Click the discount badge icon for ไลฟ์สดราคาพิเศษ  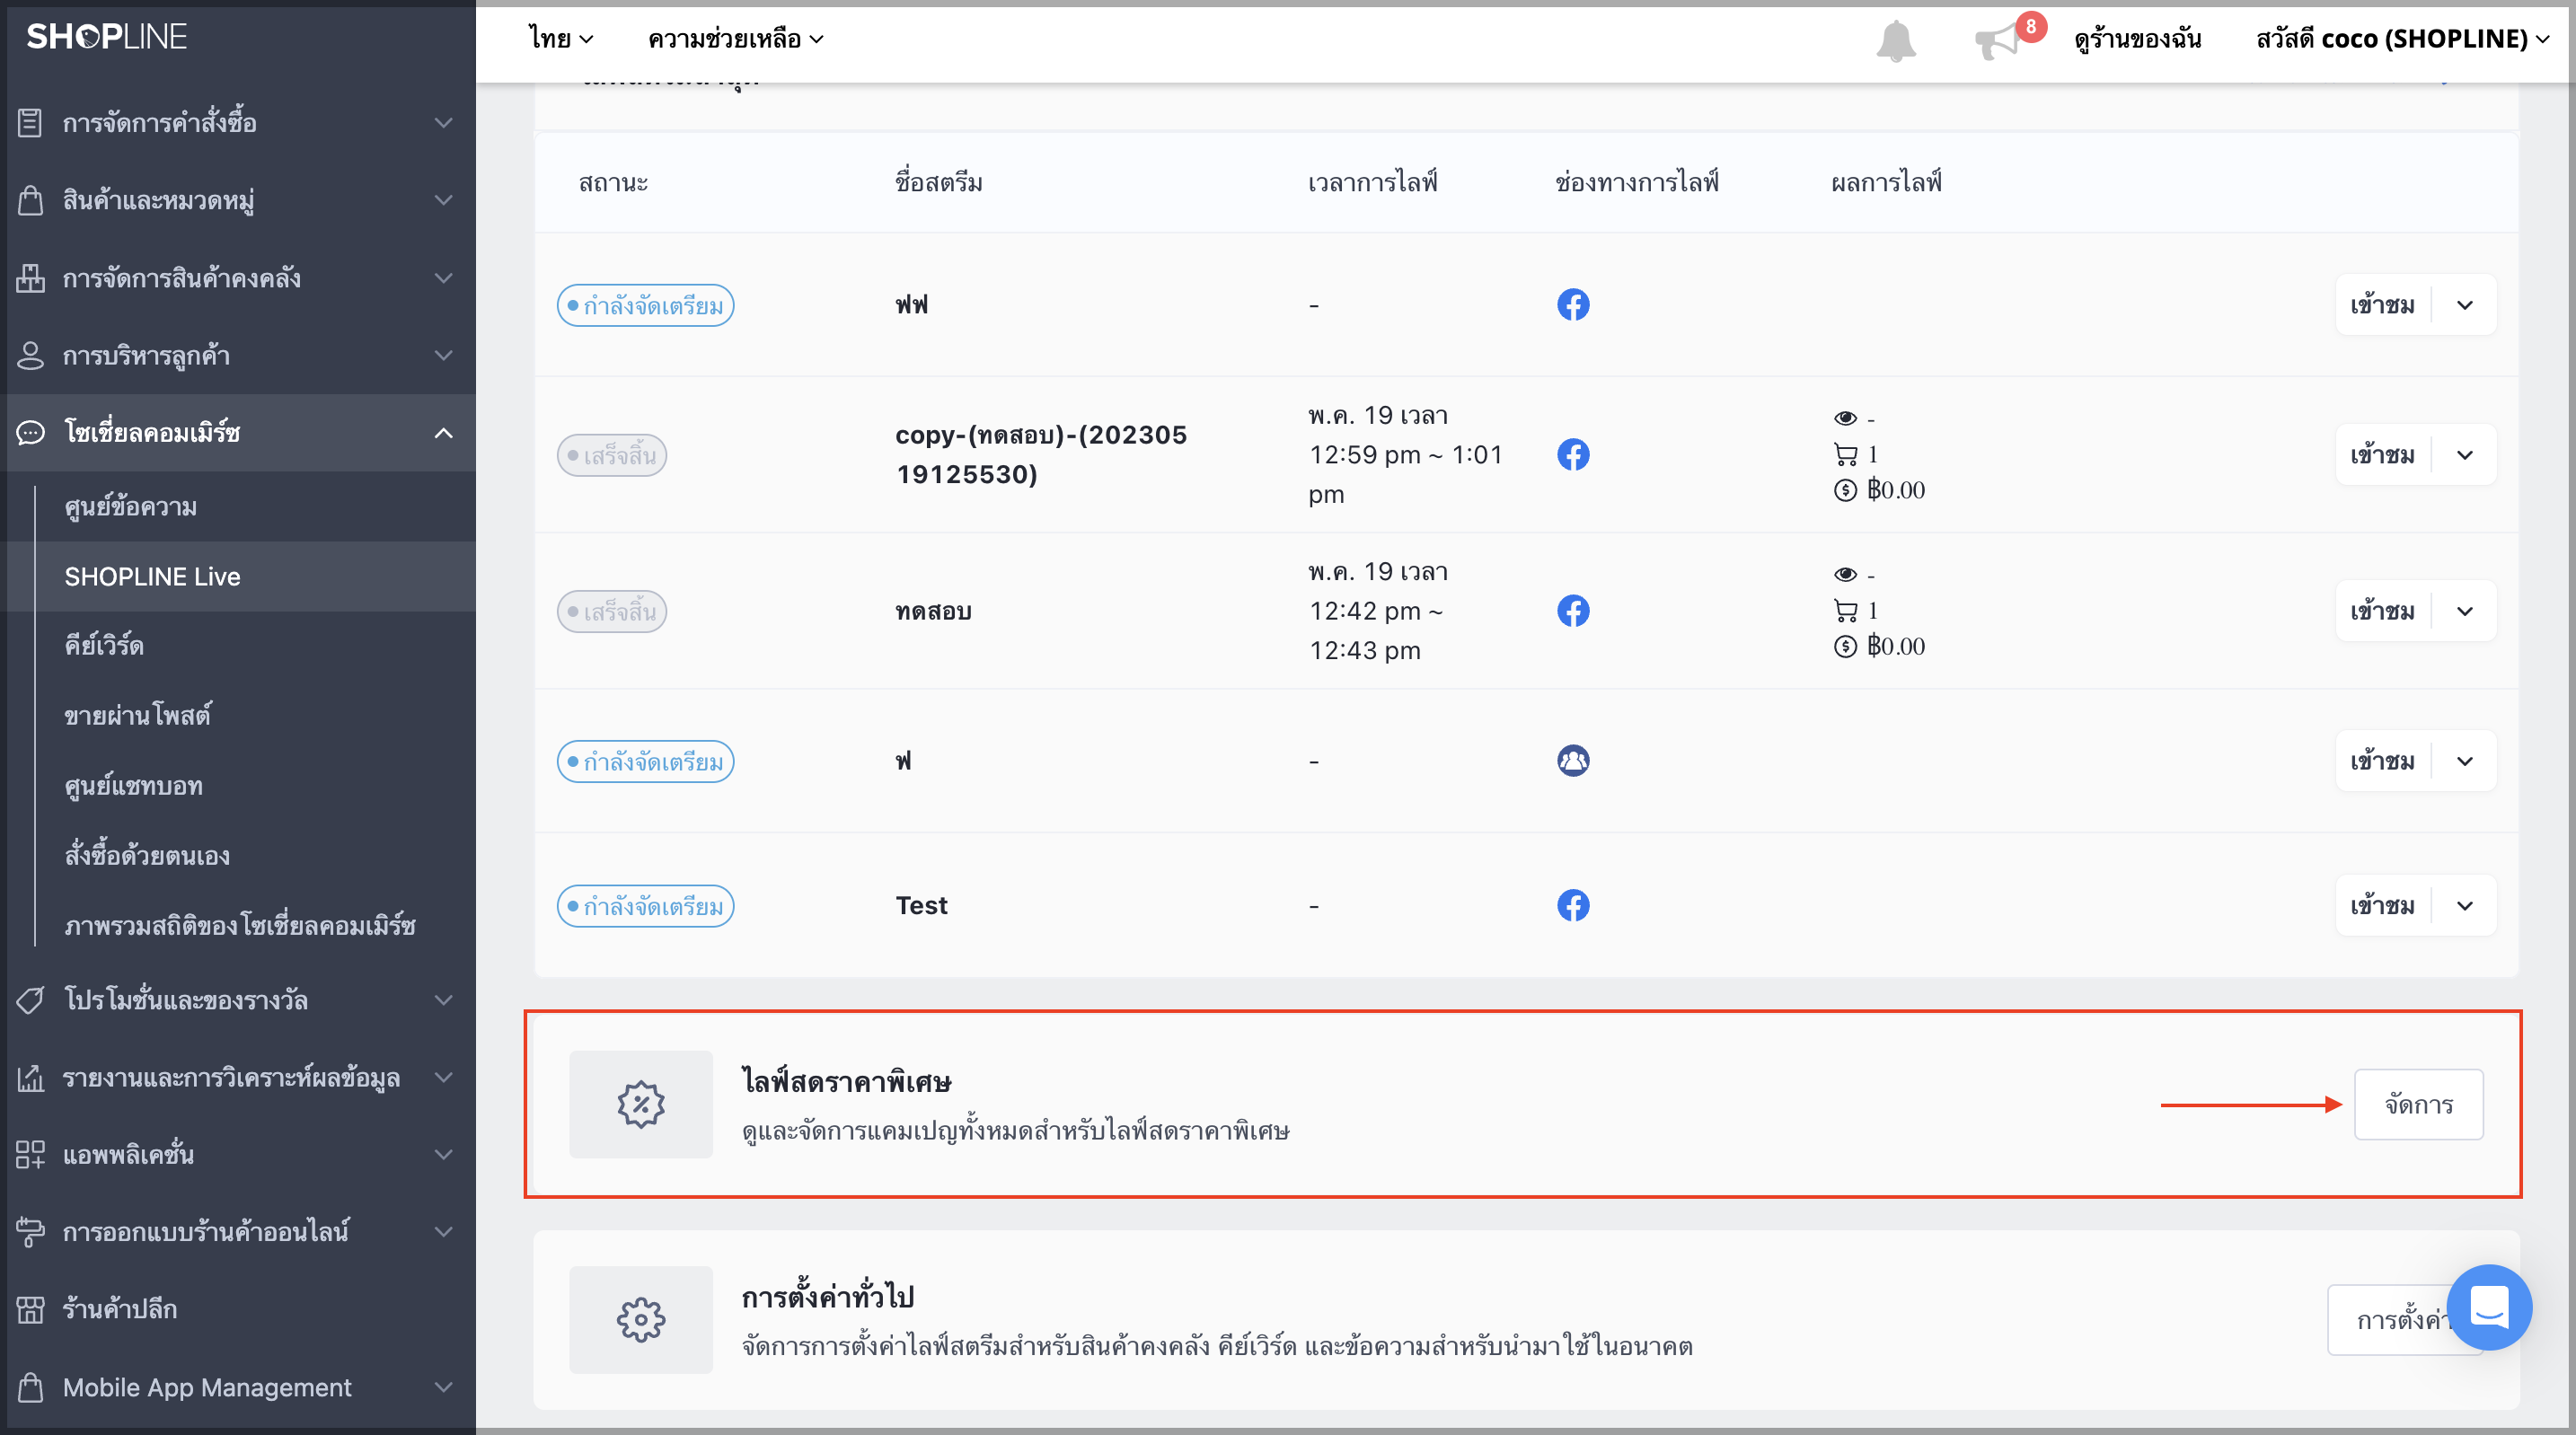(x=641, y=1104)
